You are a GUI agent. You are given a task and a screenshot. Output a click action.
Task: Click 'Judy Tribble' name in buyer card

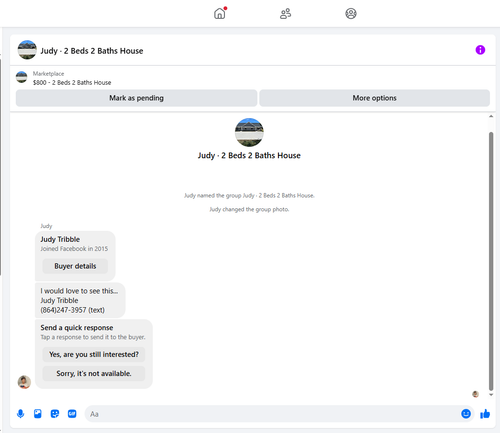pos(60,239)
